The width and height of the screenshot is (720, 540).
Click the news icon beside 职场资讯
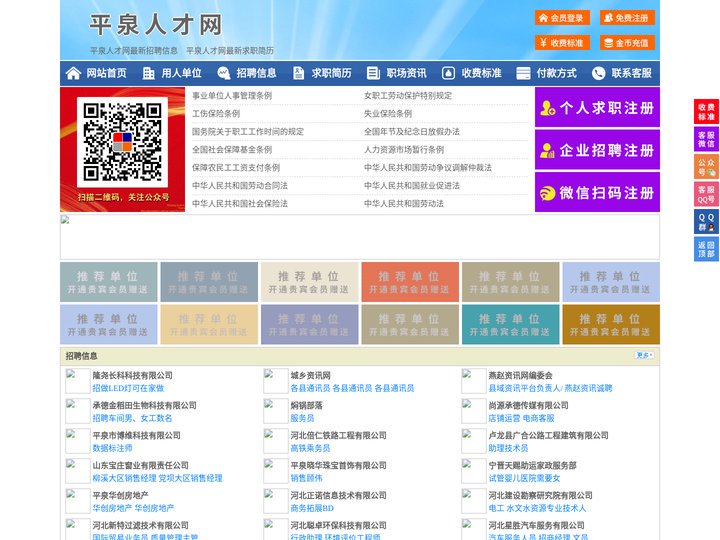[x=373, y=73]
